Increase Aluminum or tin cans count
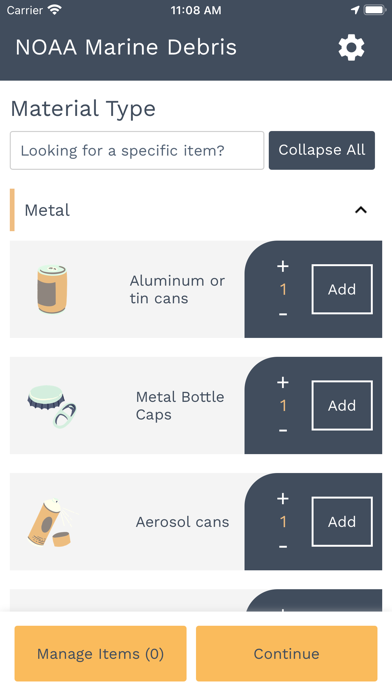 pos(283,266)
